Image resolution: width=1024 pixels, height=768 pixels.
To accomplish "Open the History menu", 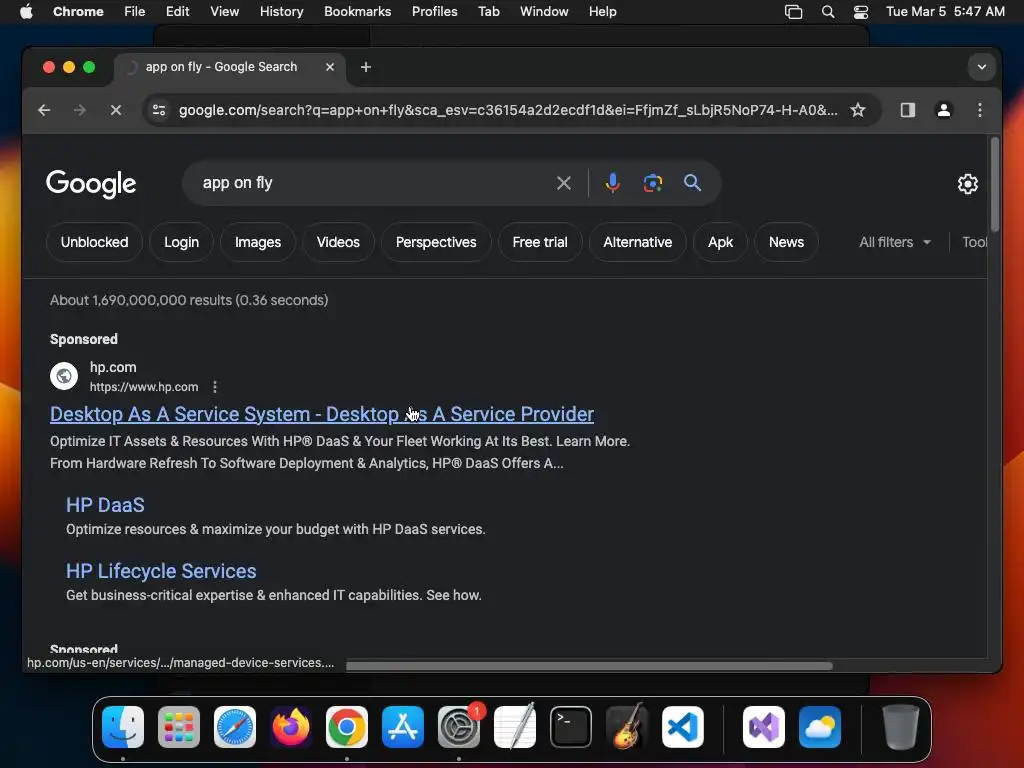I will point(281,12).
